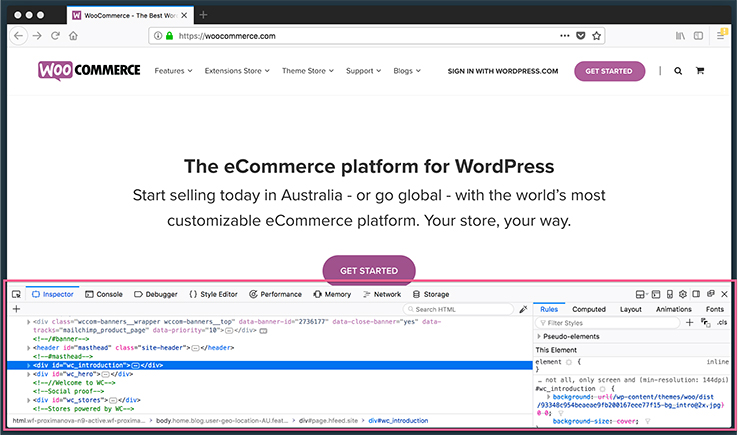Open the Blogs dropdown menu
The height and width of the screenshot is (435, 740).
point(407,71)
